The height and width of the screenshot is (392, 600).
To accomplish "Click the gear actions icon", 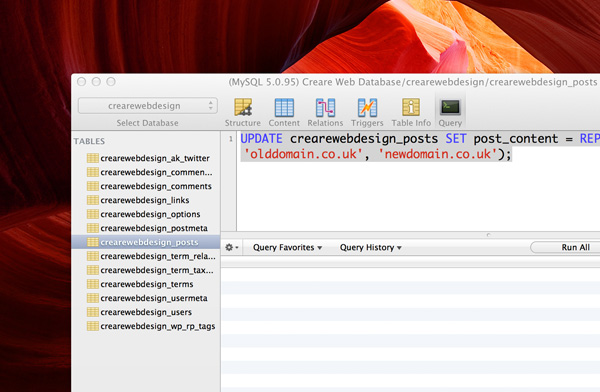I will click(x=232, y=248).
